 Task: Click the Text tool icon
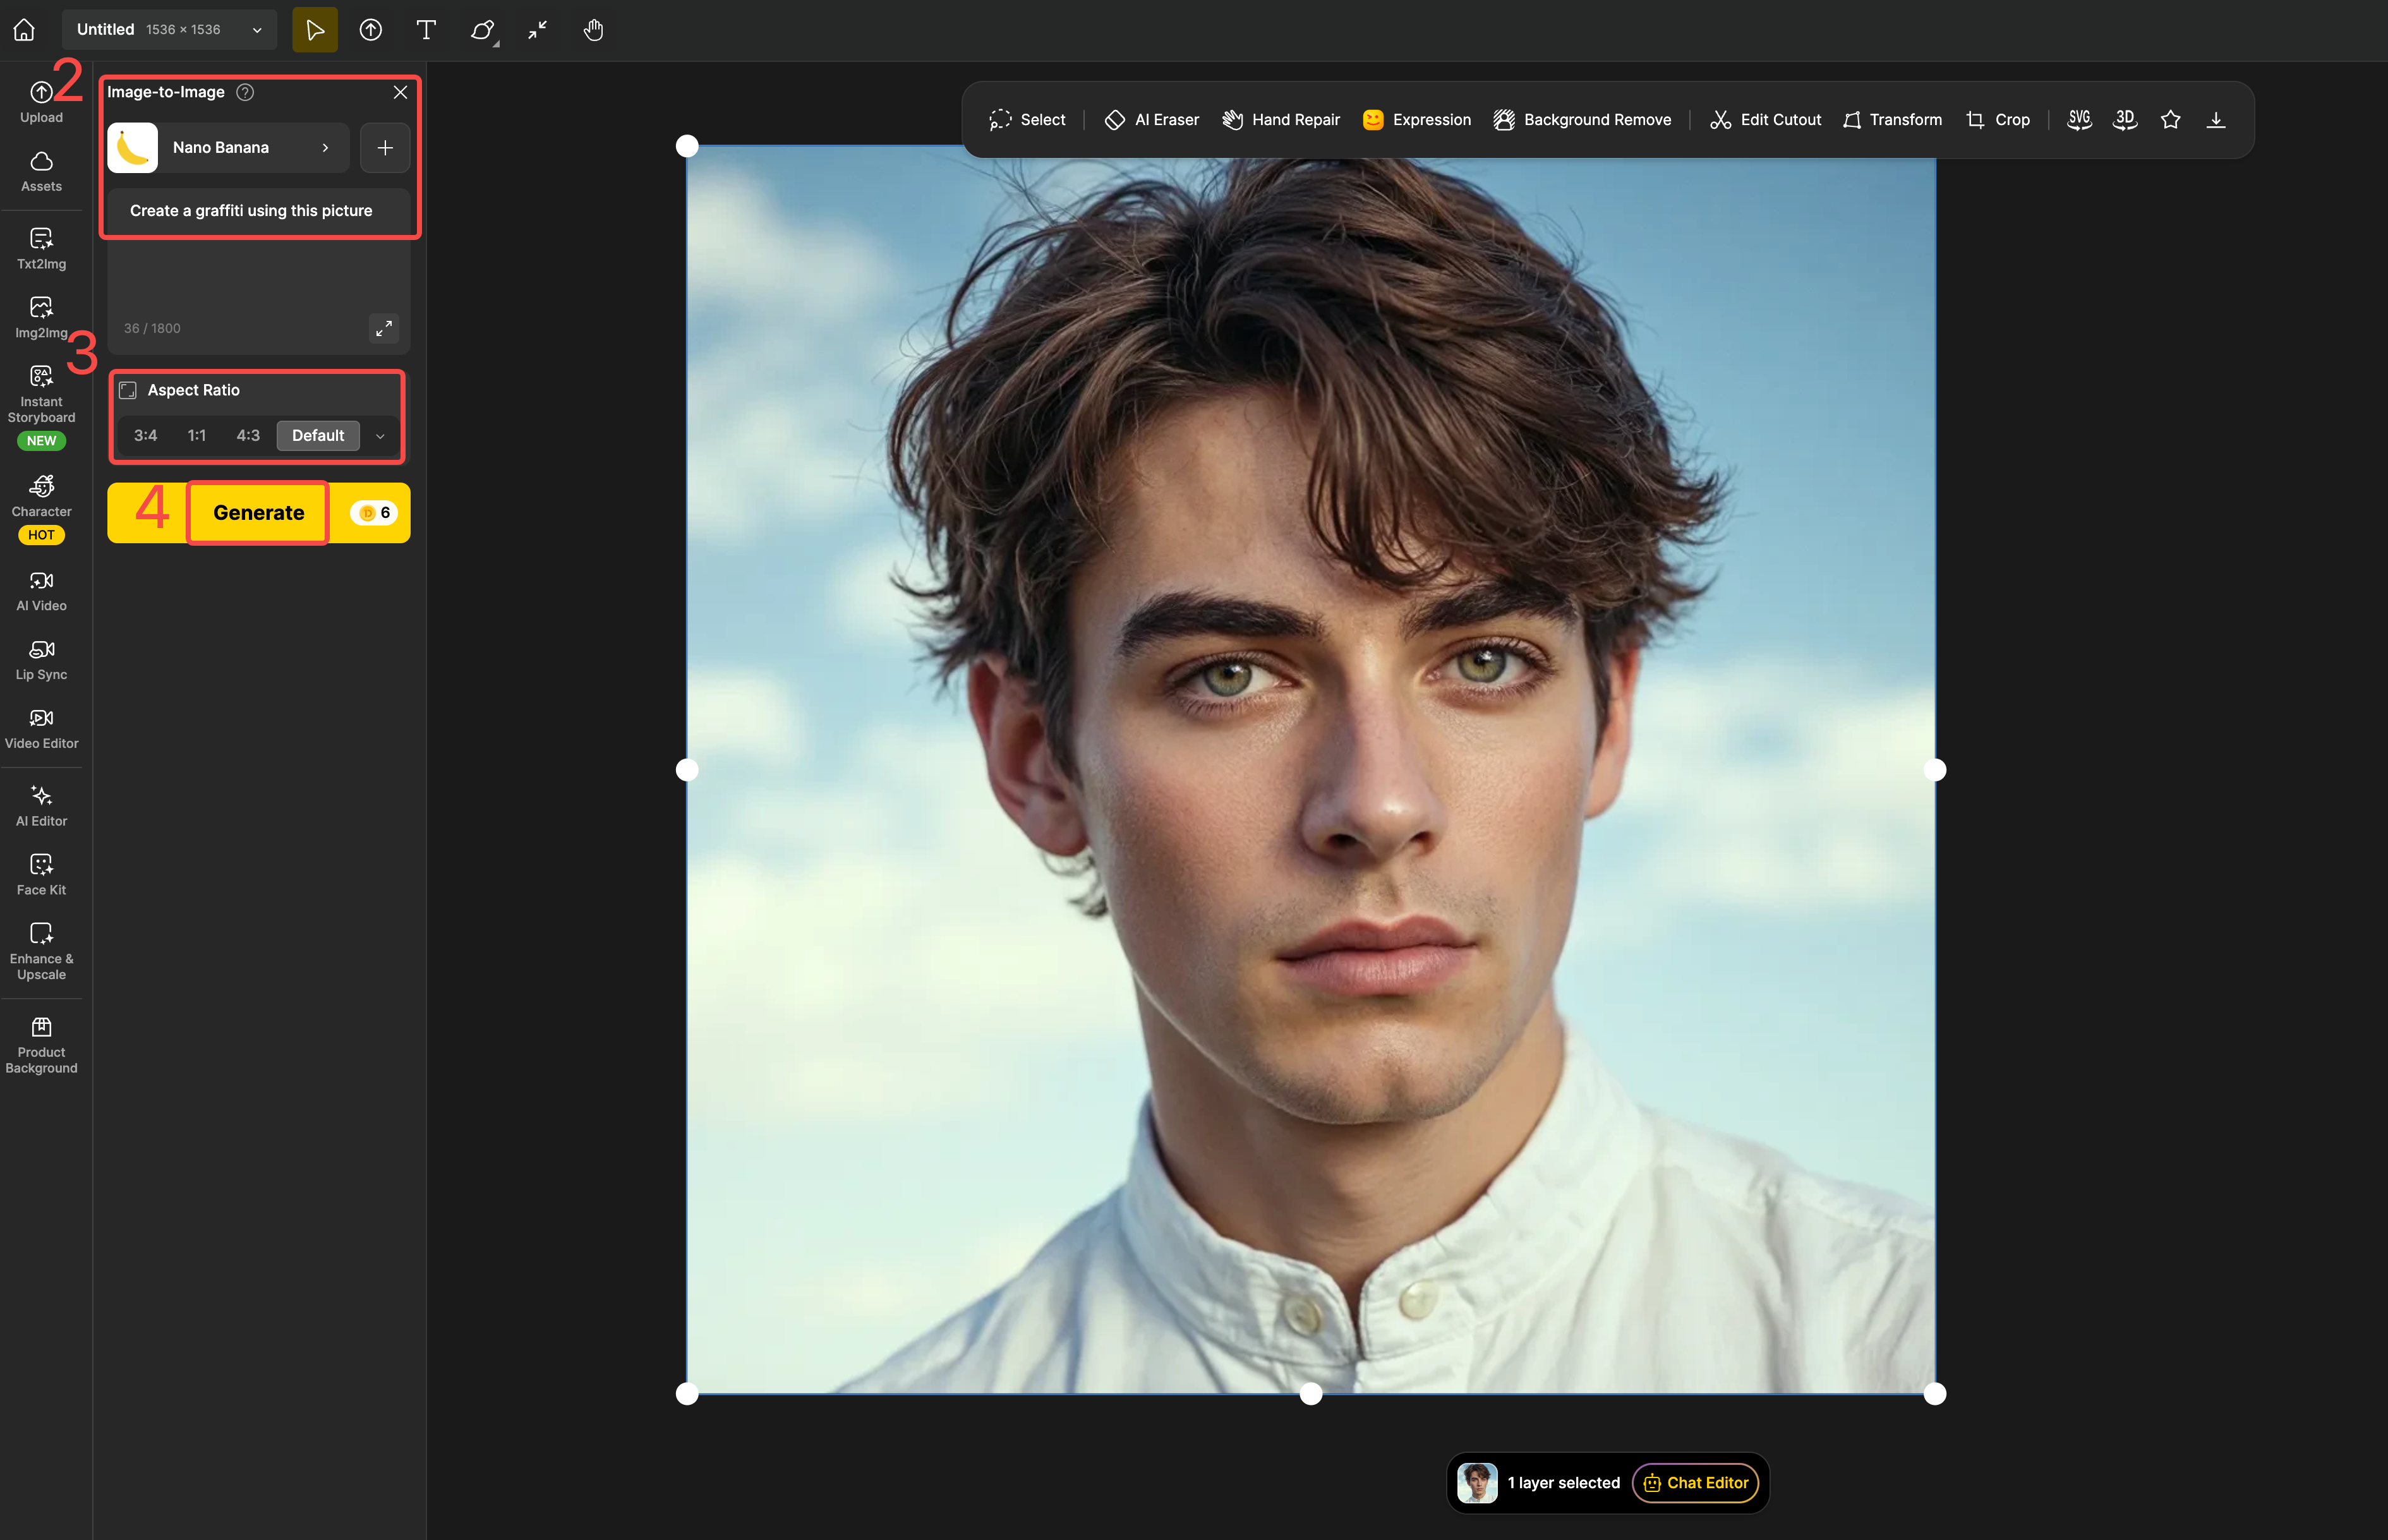tap(426, 30)
